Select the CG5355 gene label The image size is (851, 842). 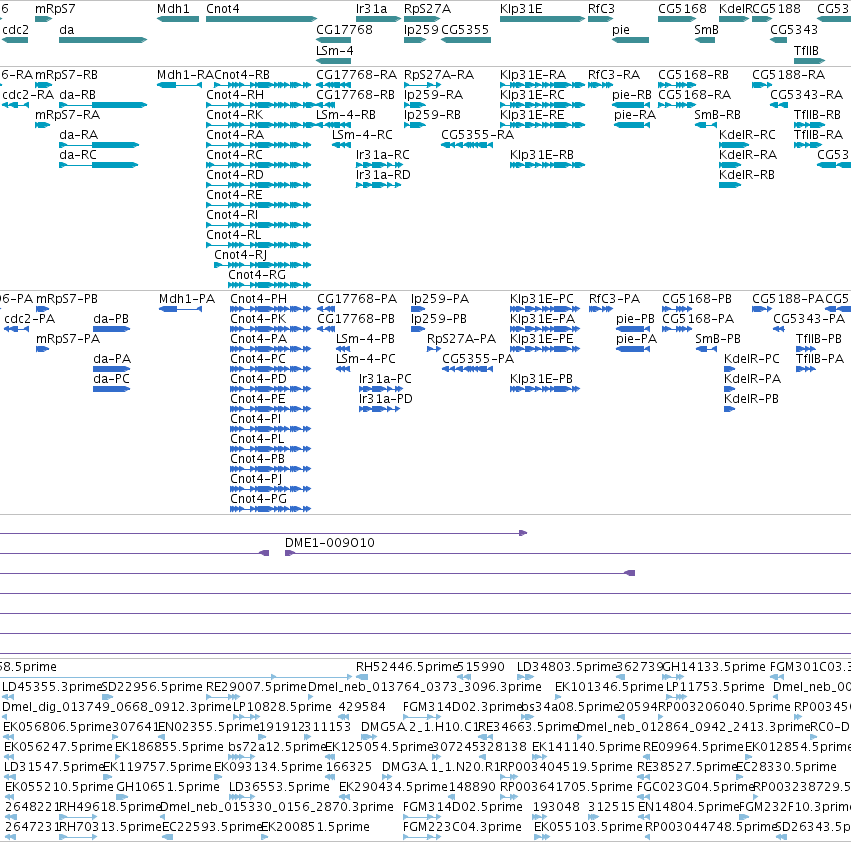(465, 30)
